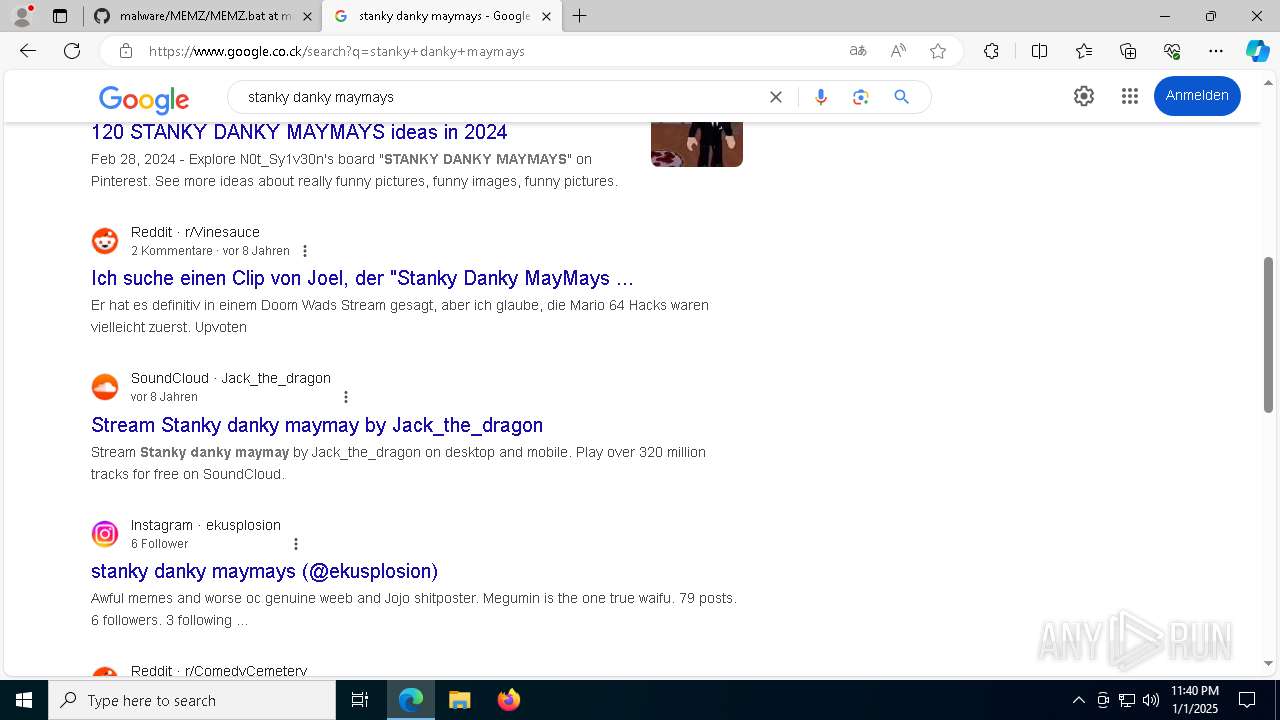The image size is (1280, 720).
Task: Click the translate page icon
Action: 858,51
